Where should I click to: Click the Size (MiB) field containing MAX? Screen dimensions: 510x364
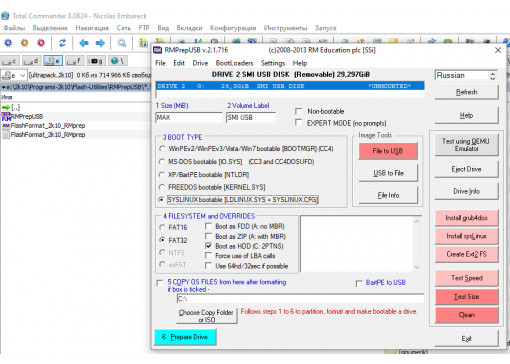[188, 117]
